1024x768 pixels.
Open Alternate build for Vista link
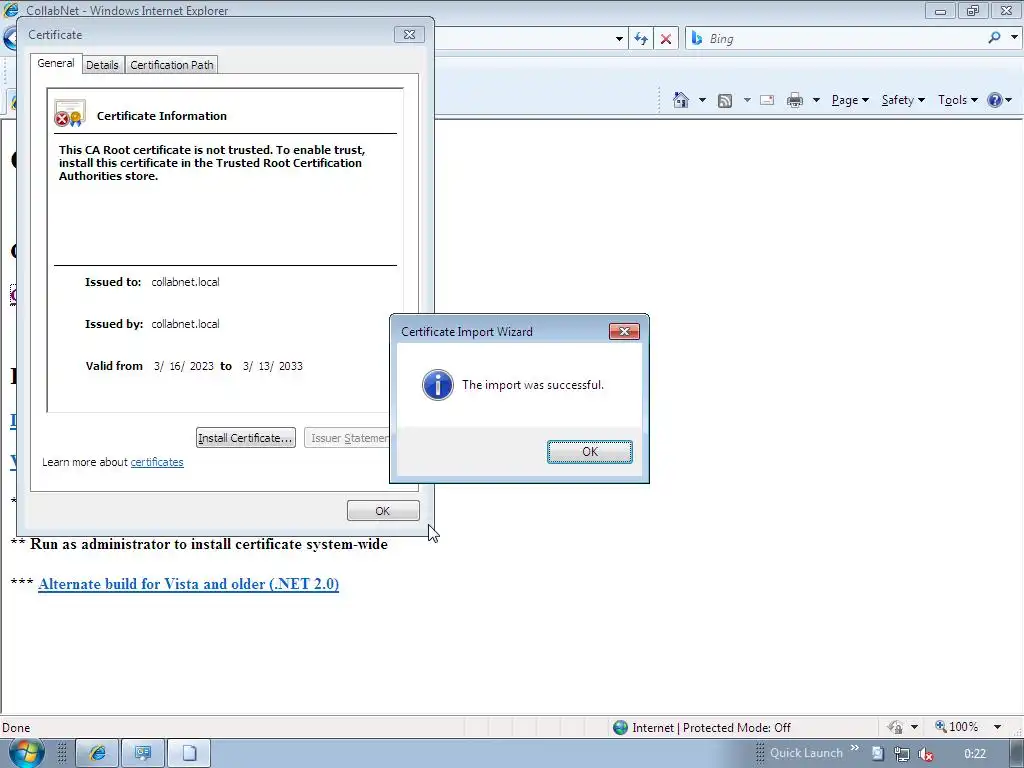point(188,584)
